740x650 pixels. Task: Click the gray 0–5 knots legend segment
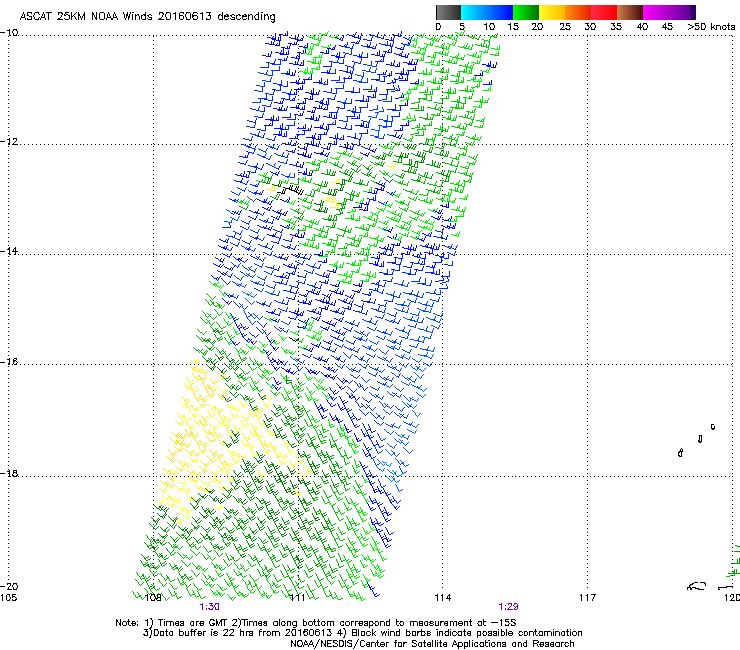(x=448, y=12)
